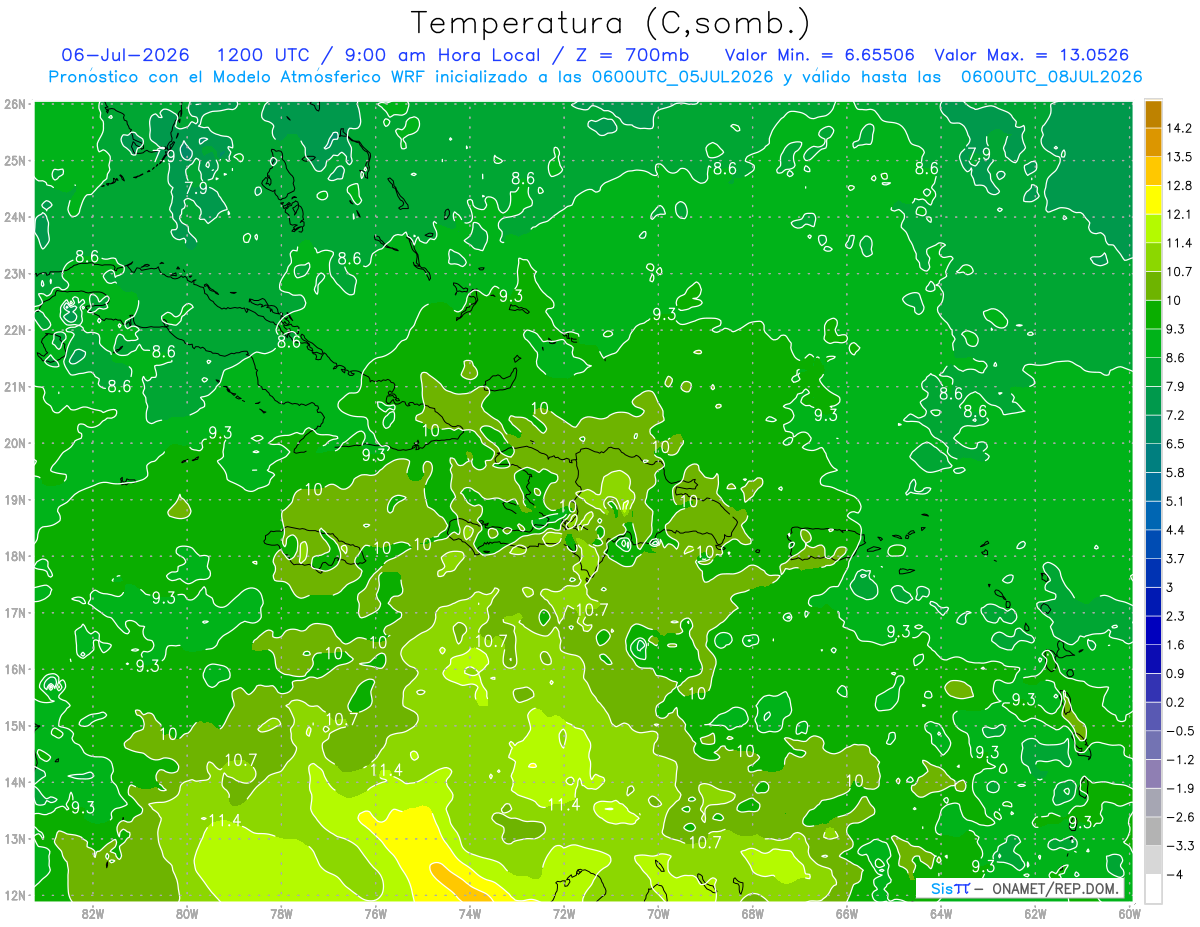Click the '17N' latitude axis label
The image size is (1200, 927).
pyautogui.click(x=14, y=613)
